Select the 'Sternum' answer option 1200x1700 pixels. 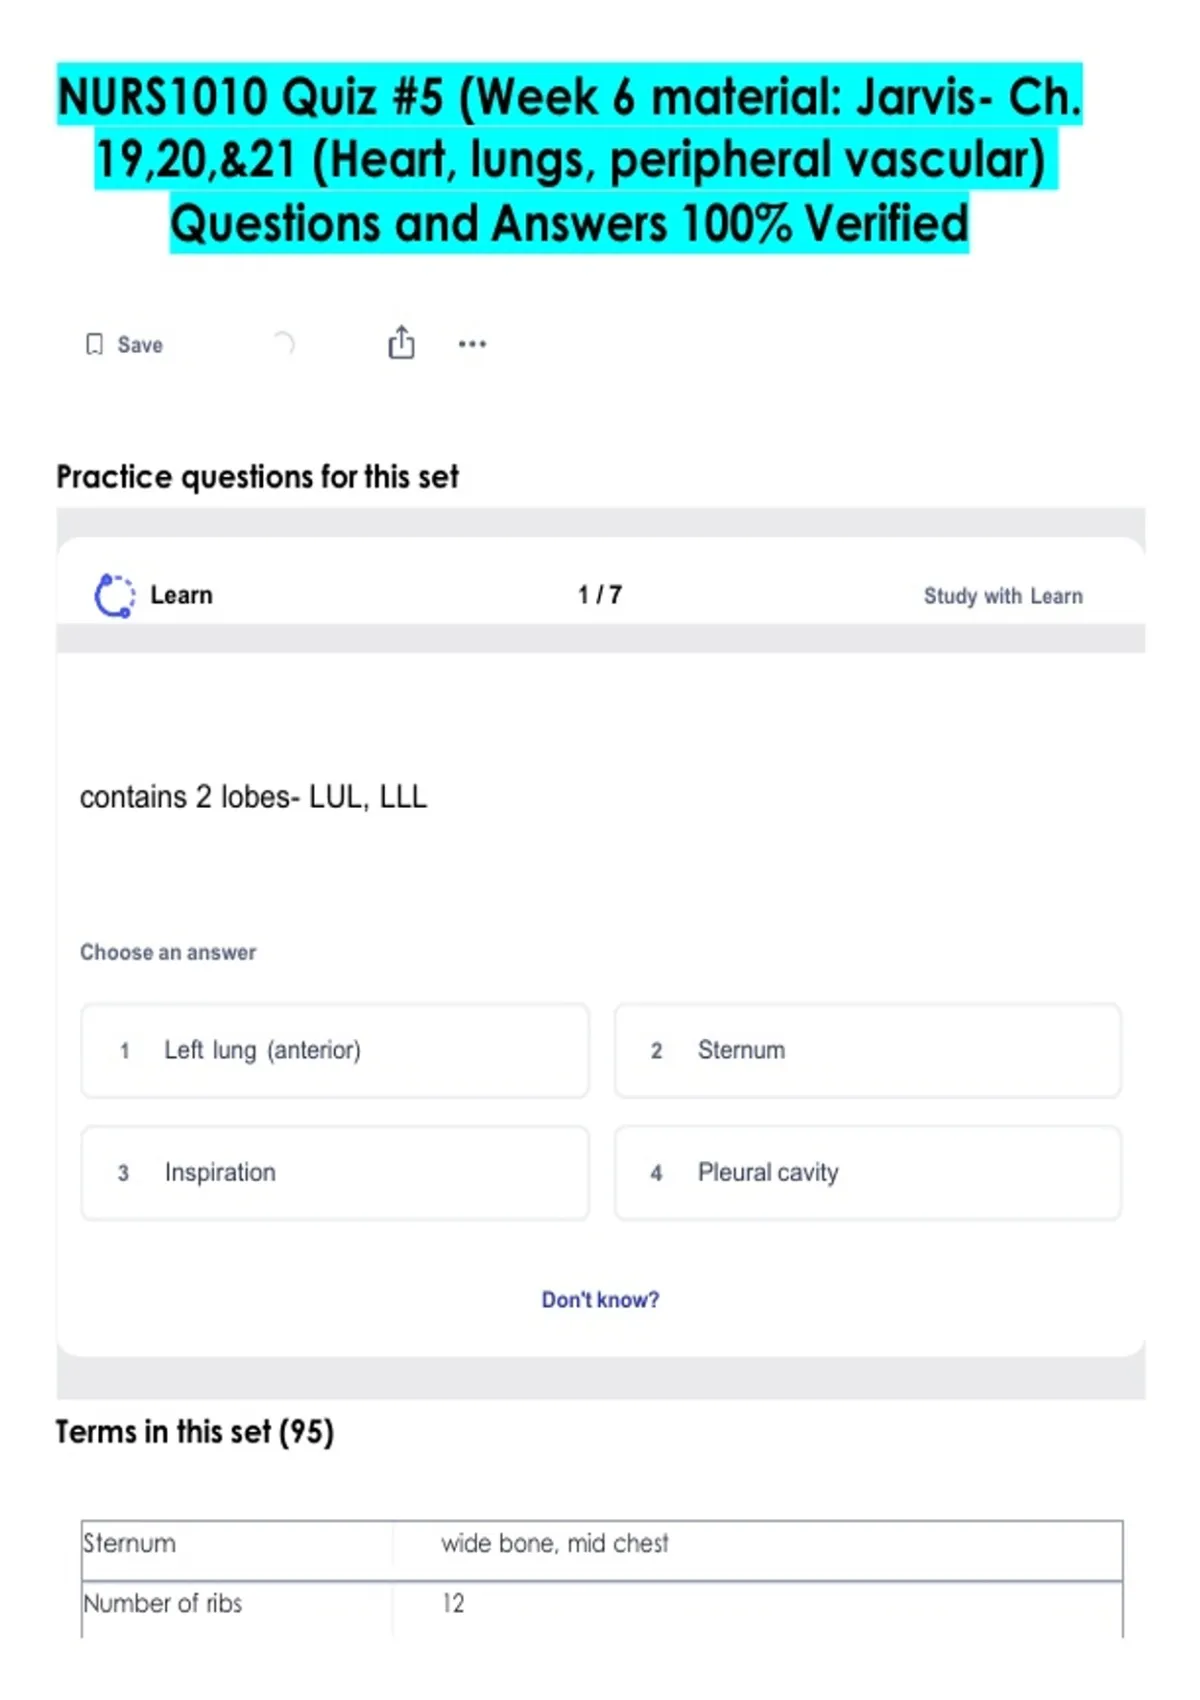tap(867, 1051)
